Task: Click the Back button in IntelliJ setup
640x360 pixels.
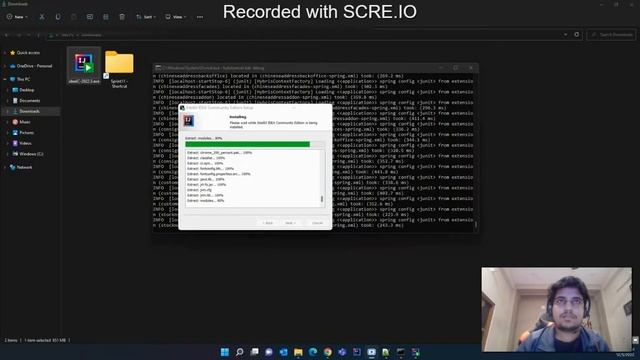Action: click(268, 223)
